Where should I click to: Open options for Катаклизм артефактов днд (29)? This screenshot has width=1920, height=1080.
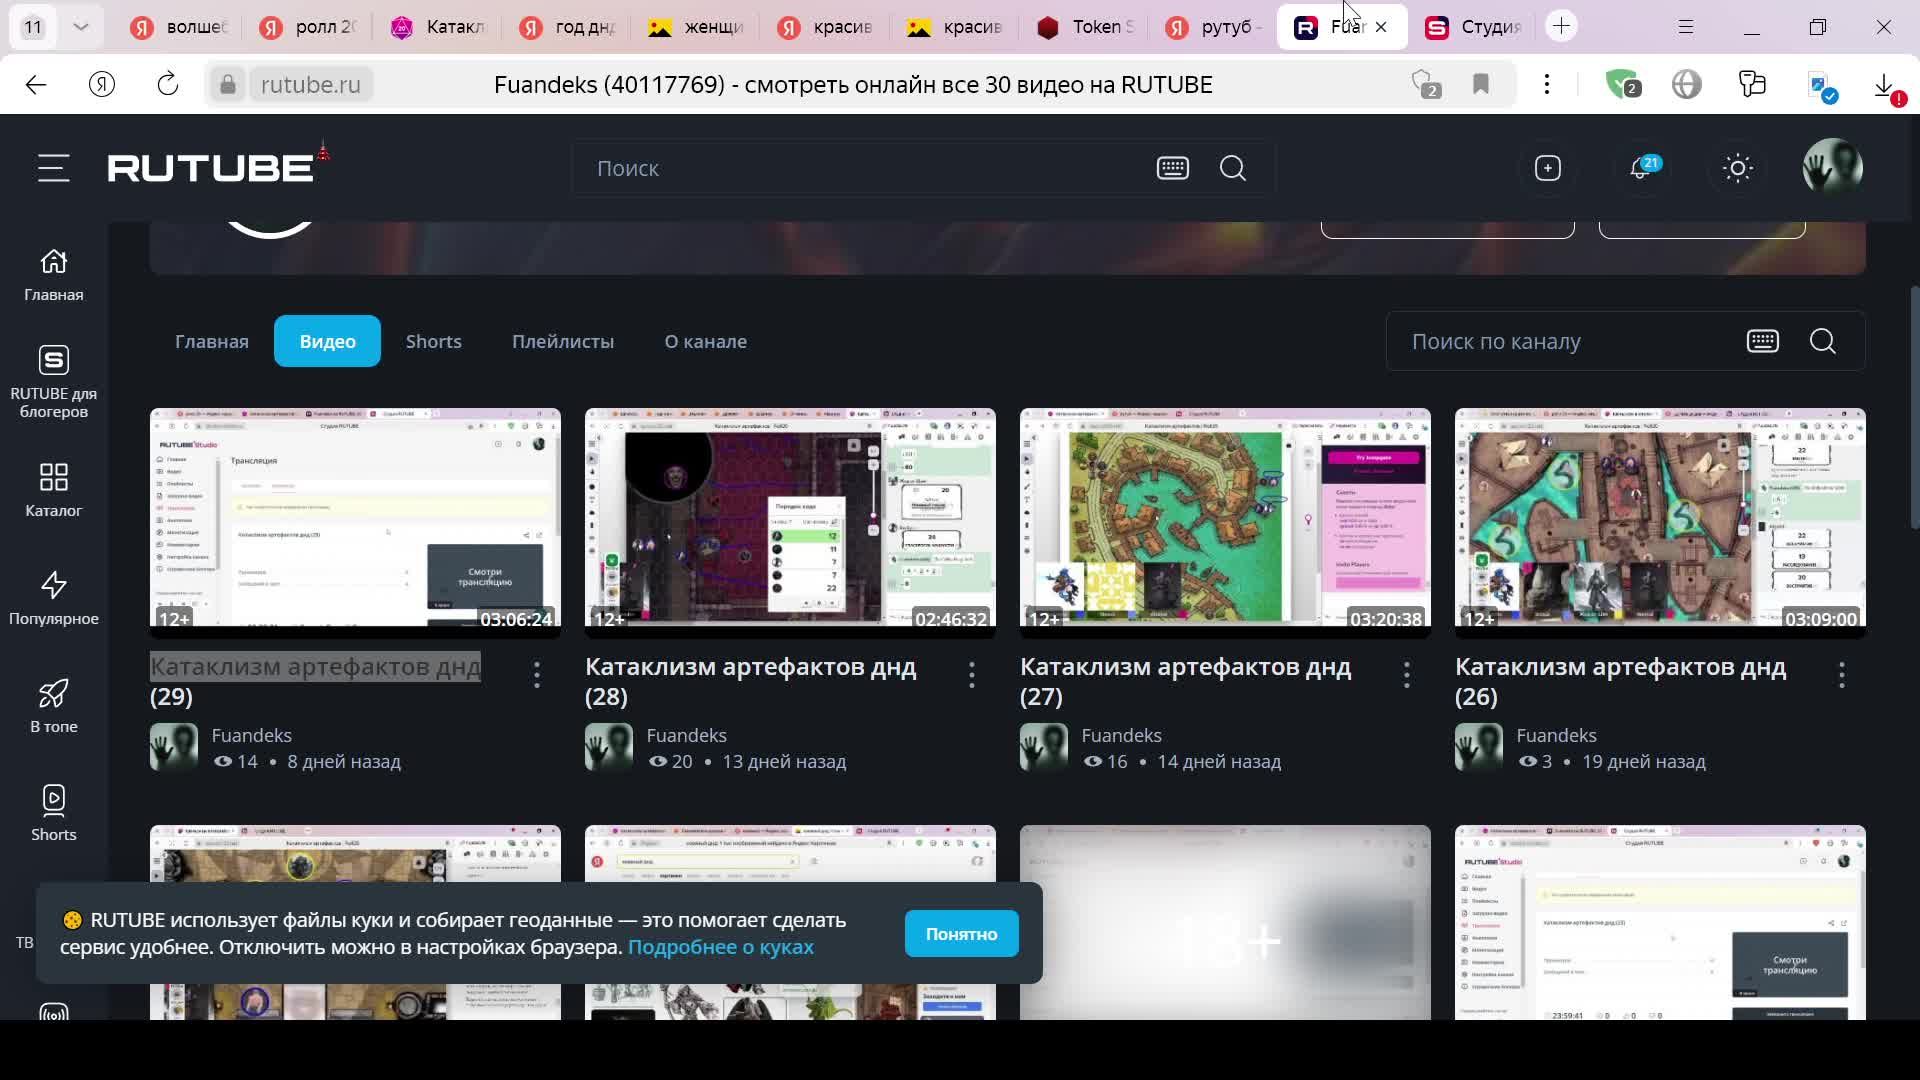pos(537,675)
